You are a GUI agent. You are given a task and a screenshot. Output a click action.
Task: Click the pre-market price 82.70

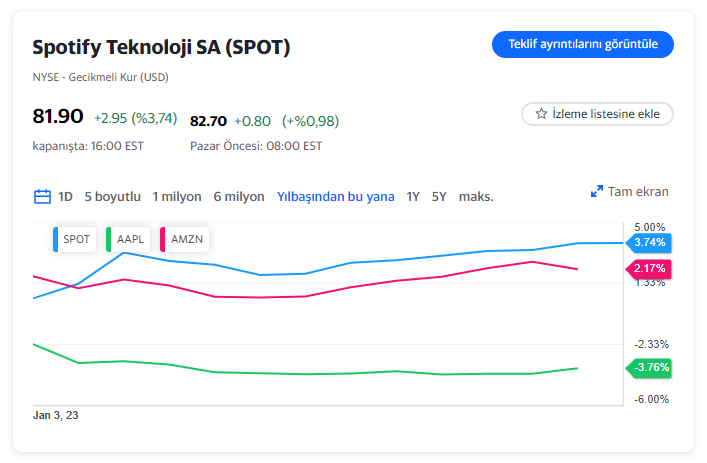pyautogui.click(x=208, y=121)
